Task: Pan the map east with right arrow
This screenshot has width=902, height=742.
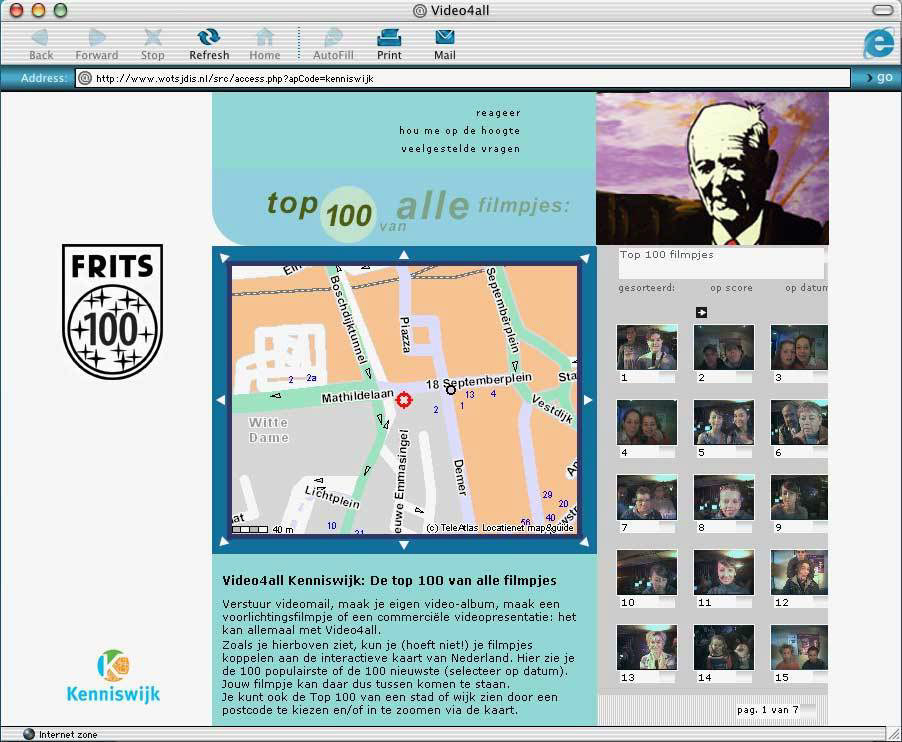Action: (x=587, y=400)
